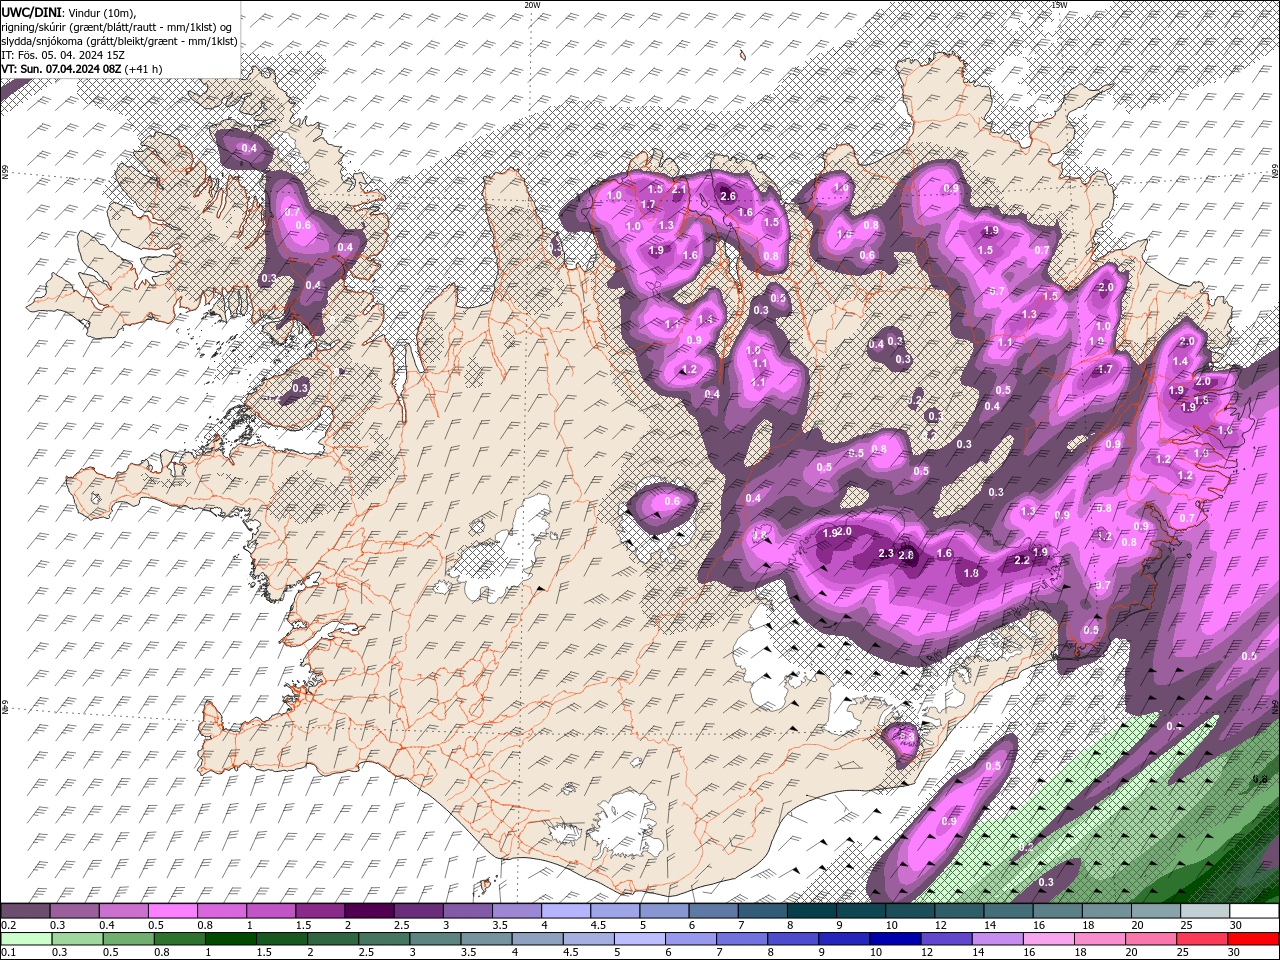Click upper legend swatch between 0.2 and 0.3
1280x960 pixels.
[x=26, y=911]
